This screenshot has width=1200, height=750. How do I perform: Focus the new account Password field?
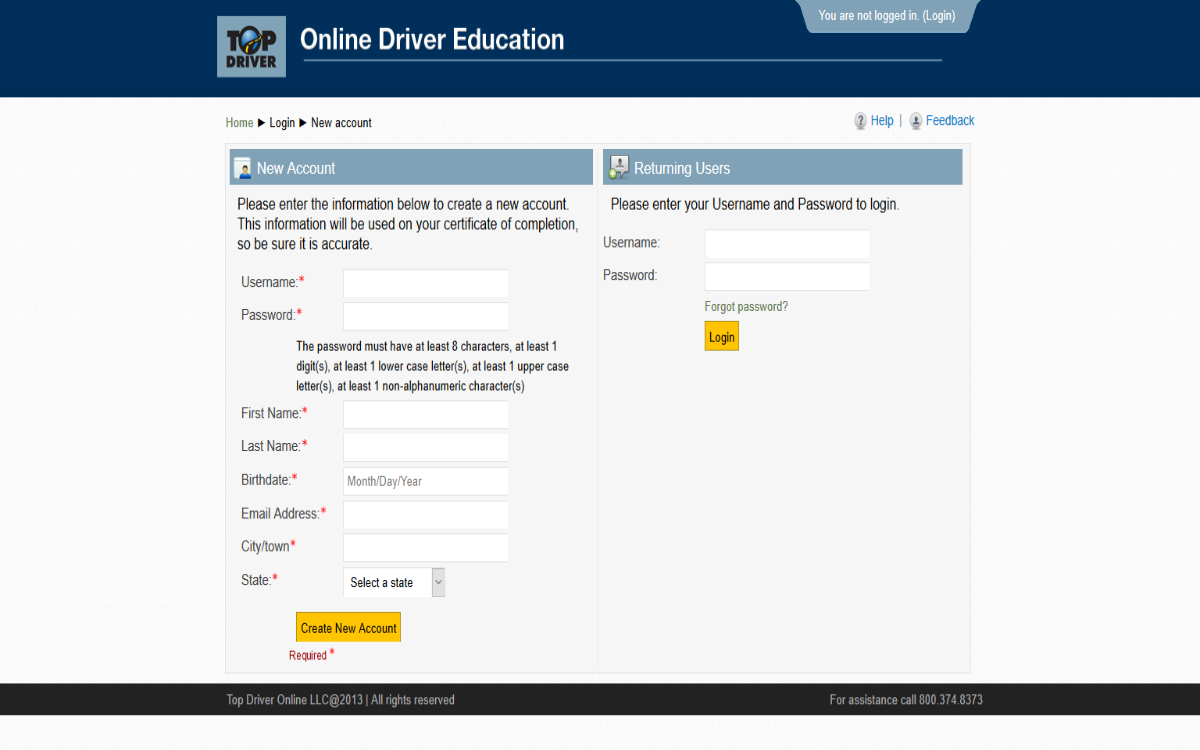pyautogui.click(x=426, y=316)
